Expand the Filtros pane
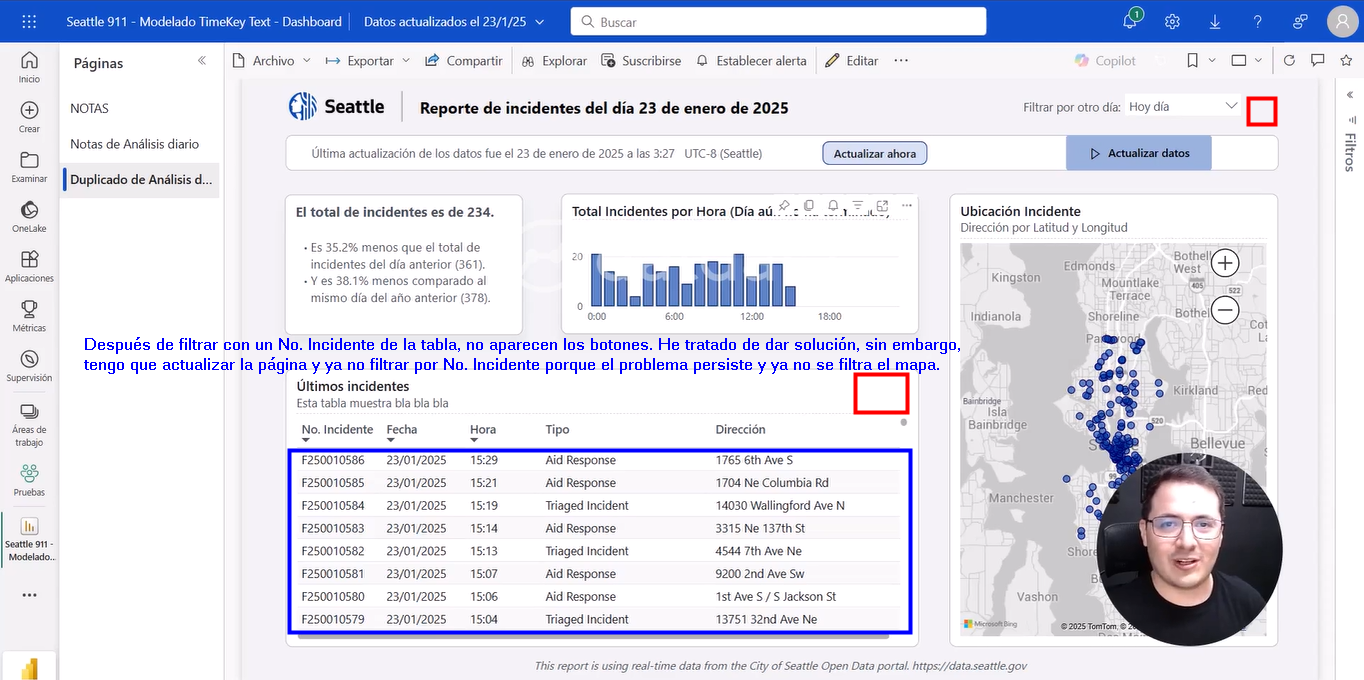The image size is (1364, 680). coord(1350,95)
